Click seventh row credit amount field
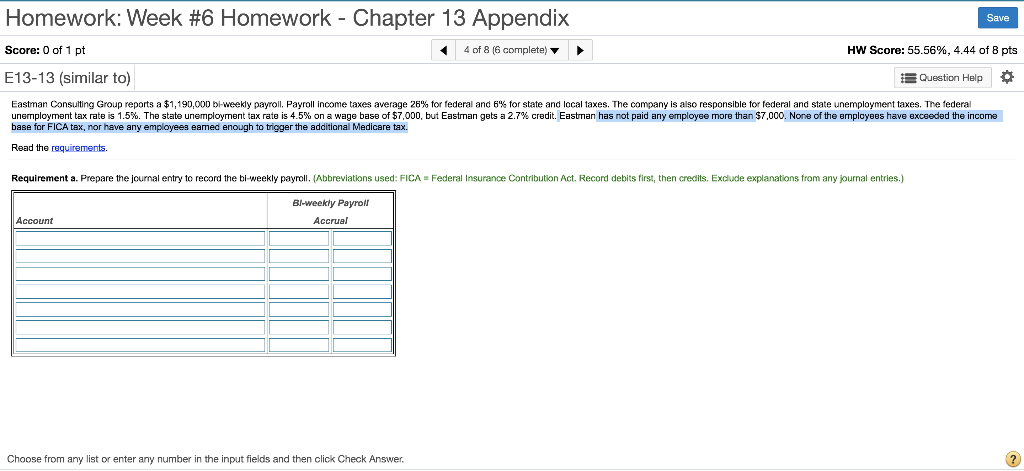This screenshot has width=1024, height=471. (362, 344)
